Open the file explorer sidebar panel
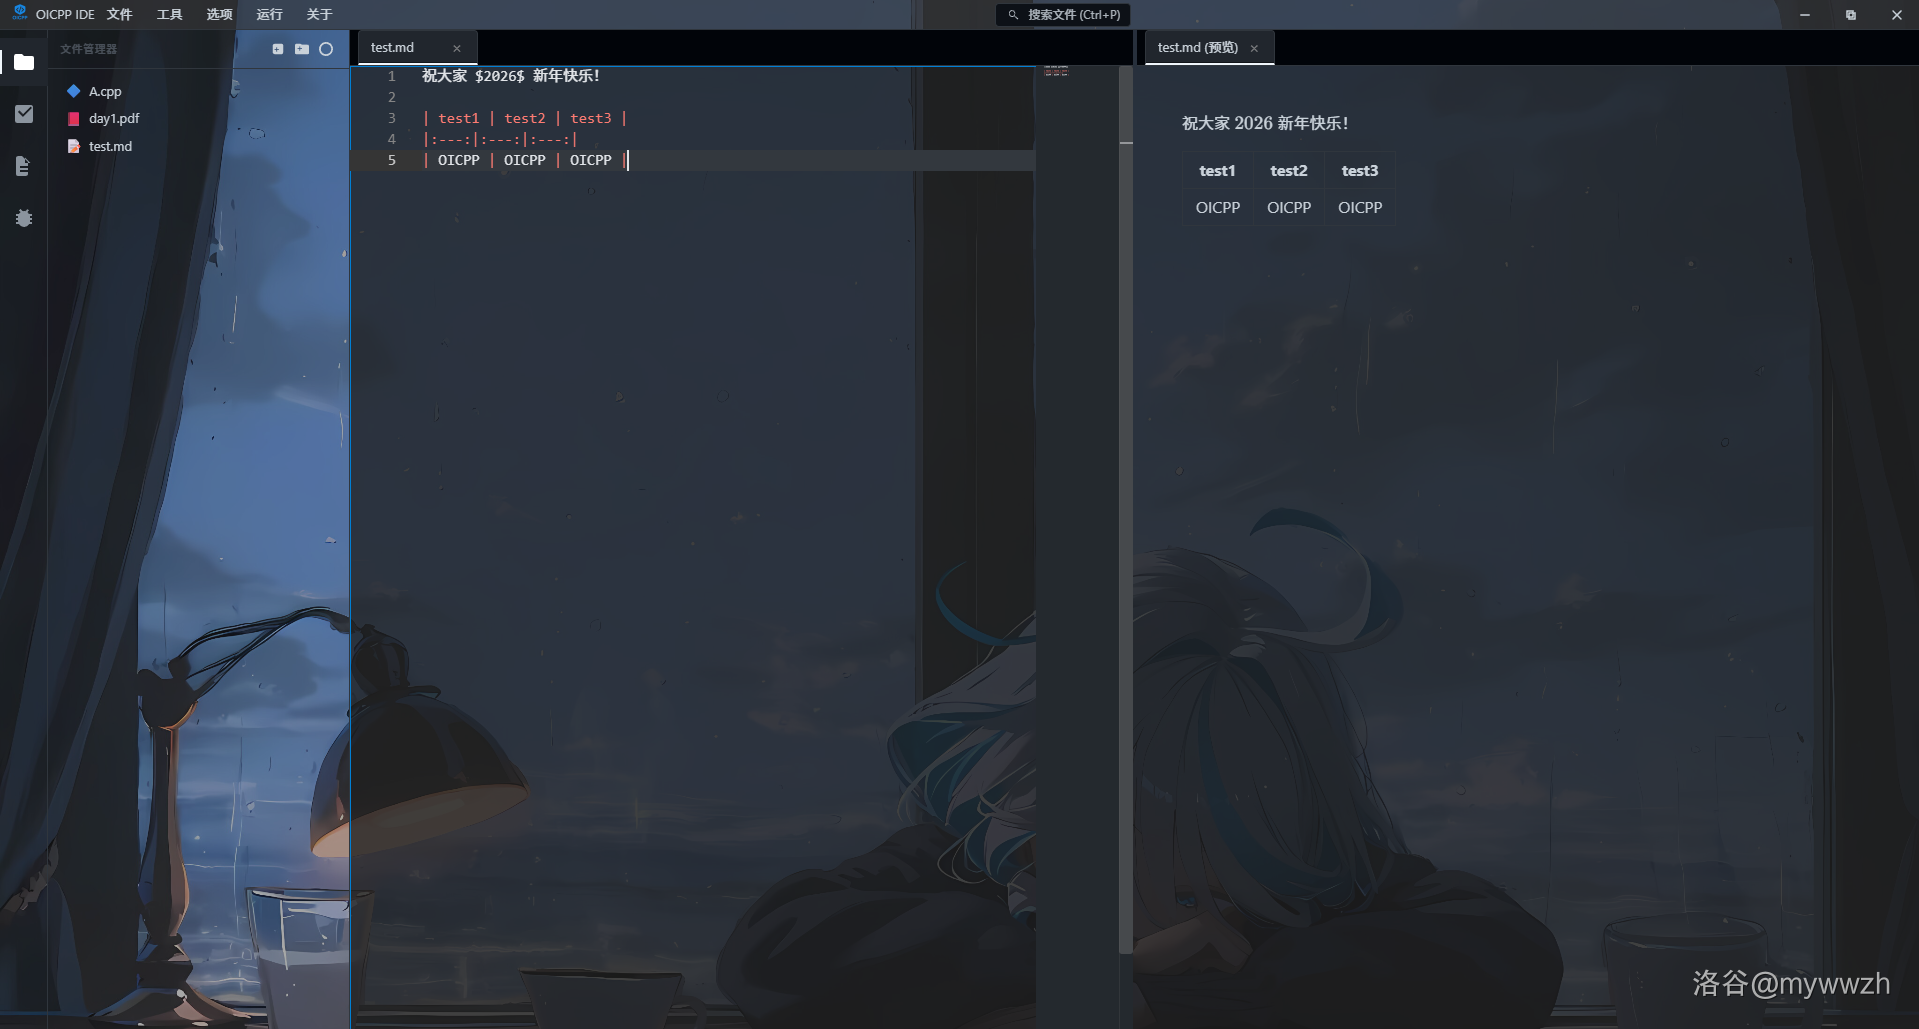Screen dimensions: 1919x1029 (24, 62)
